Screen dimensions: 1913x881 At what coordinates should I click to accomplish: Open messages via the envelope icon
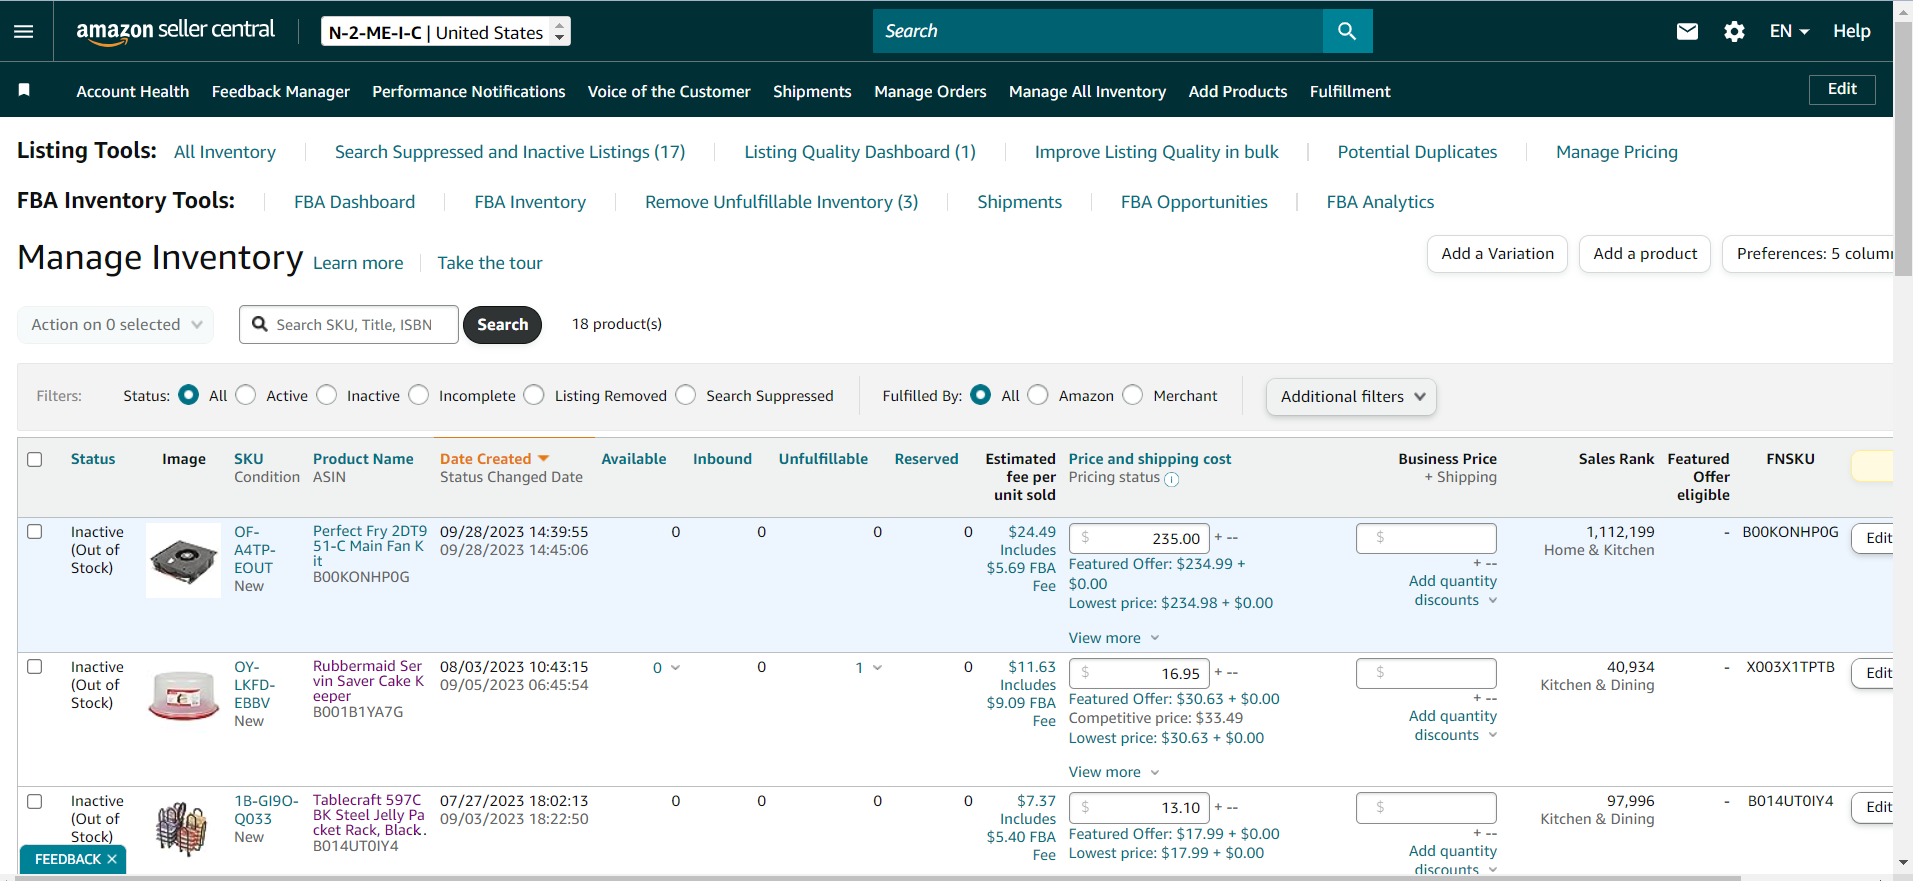point(1687,31)
